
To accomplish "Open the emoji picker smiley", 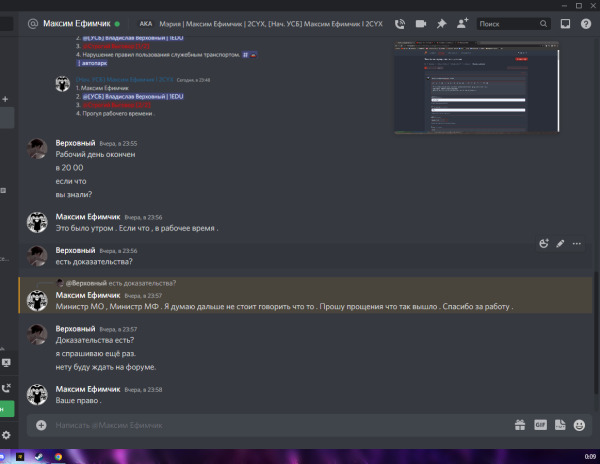I will click(579, 425).
